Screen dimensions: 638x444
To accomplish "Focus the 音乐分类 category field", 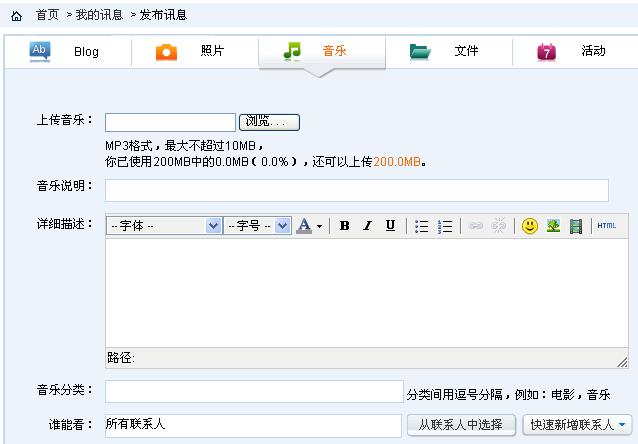I will [x=254, y=392].
